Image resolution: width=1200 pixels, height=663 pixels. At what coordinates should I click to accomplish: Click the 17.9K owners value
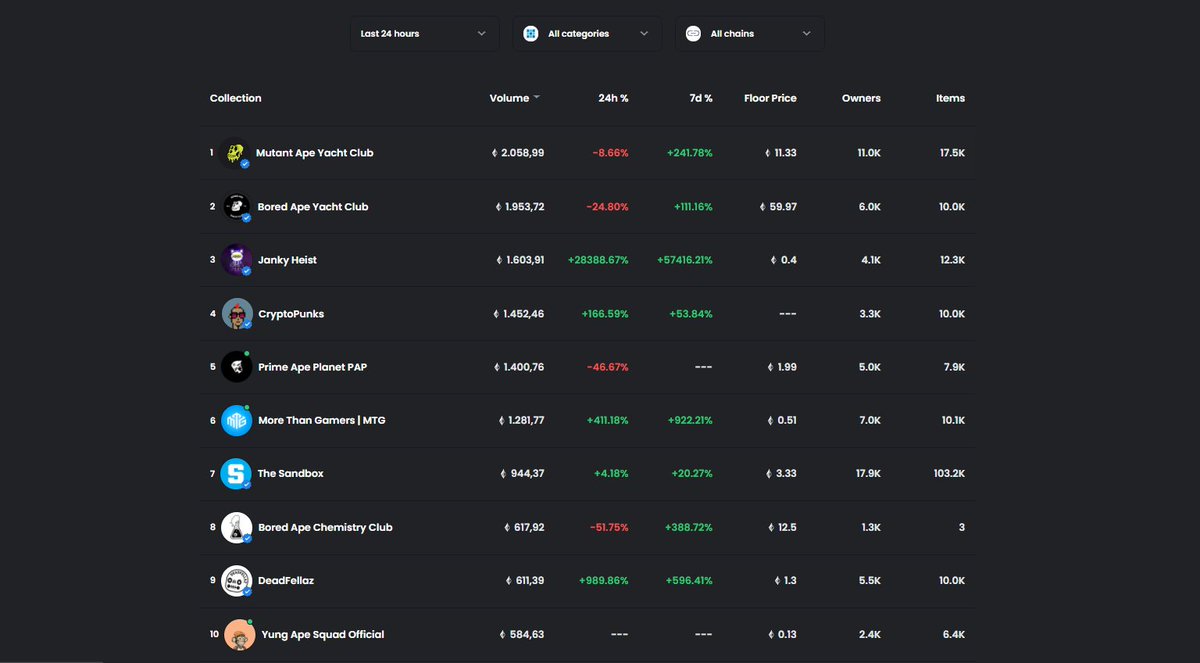[868, 473]
